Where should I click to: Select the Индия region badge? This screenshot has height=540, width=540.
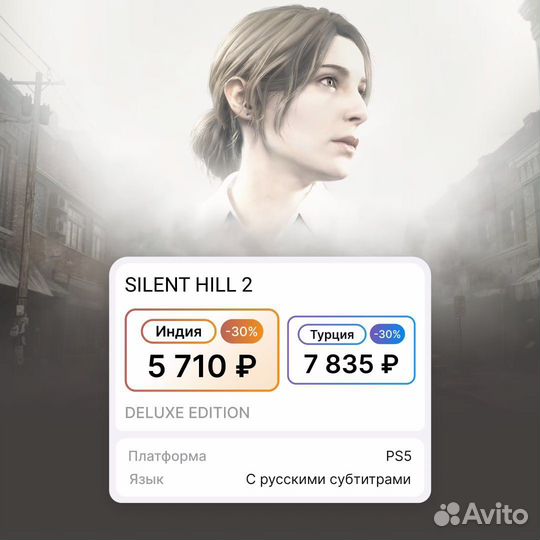point(178,331)
